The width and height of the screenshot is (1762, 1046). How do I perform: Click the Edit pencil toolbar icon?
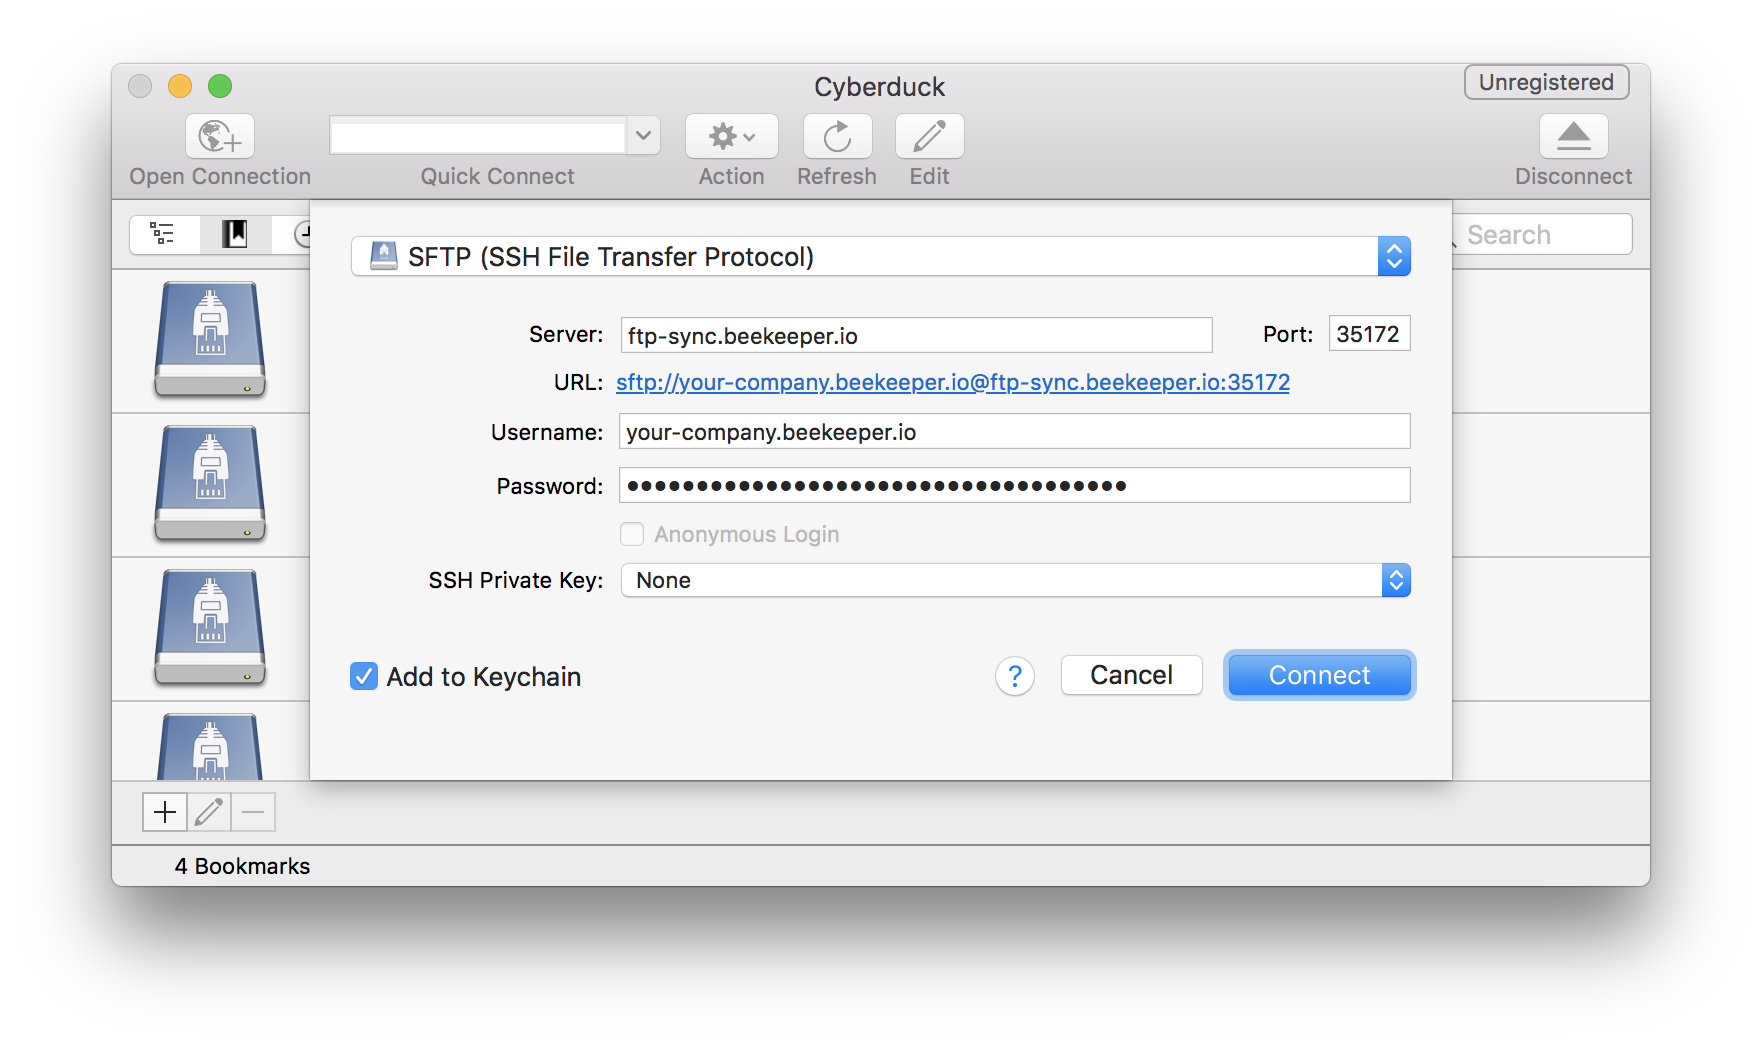point(929,137)
